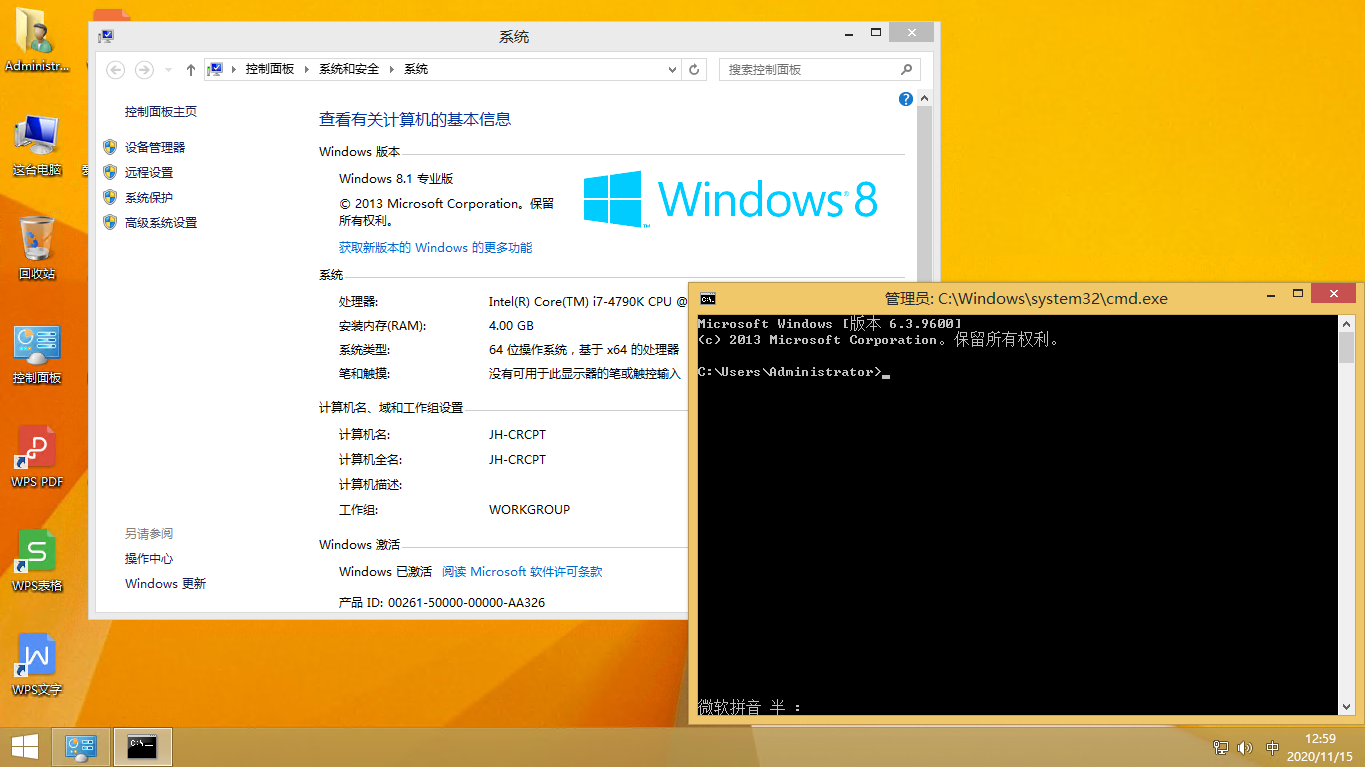Launch WPS PDF from desktop
The width and height of the screenshot is (1365, 767).
tap(37, 458)
